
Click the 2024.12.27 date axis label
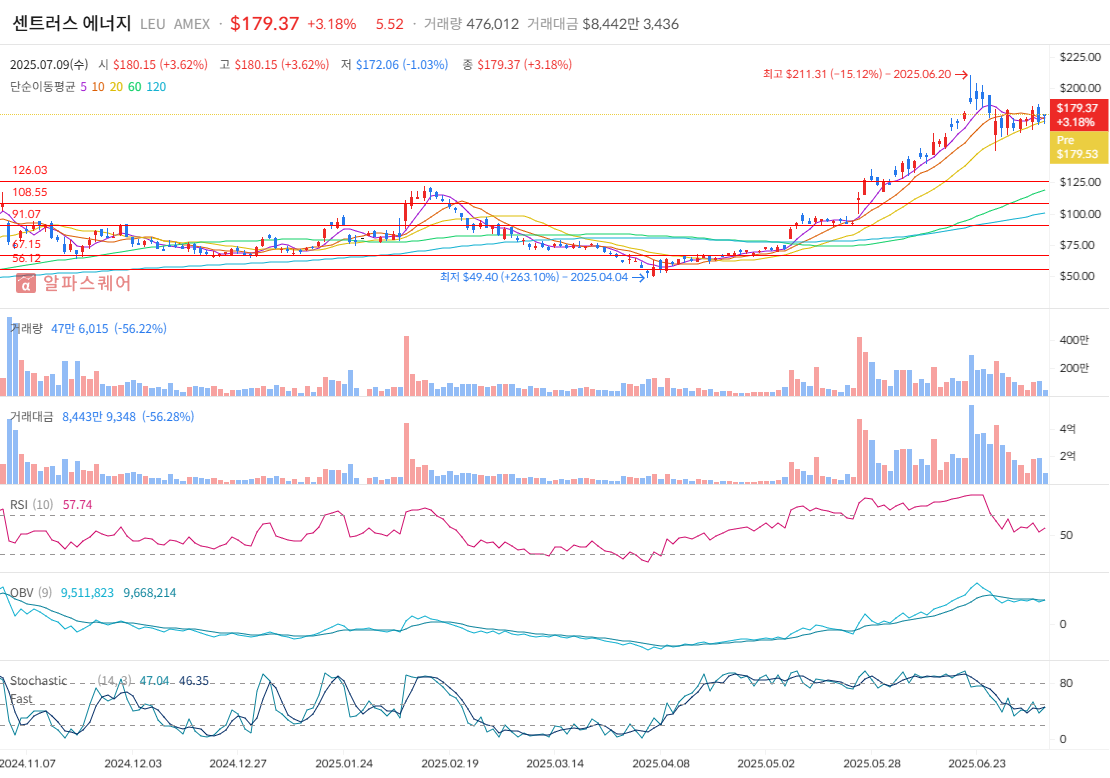pos(239,764)
